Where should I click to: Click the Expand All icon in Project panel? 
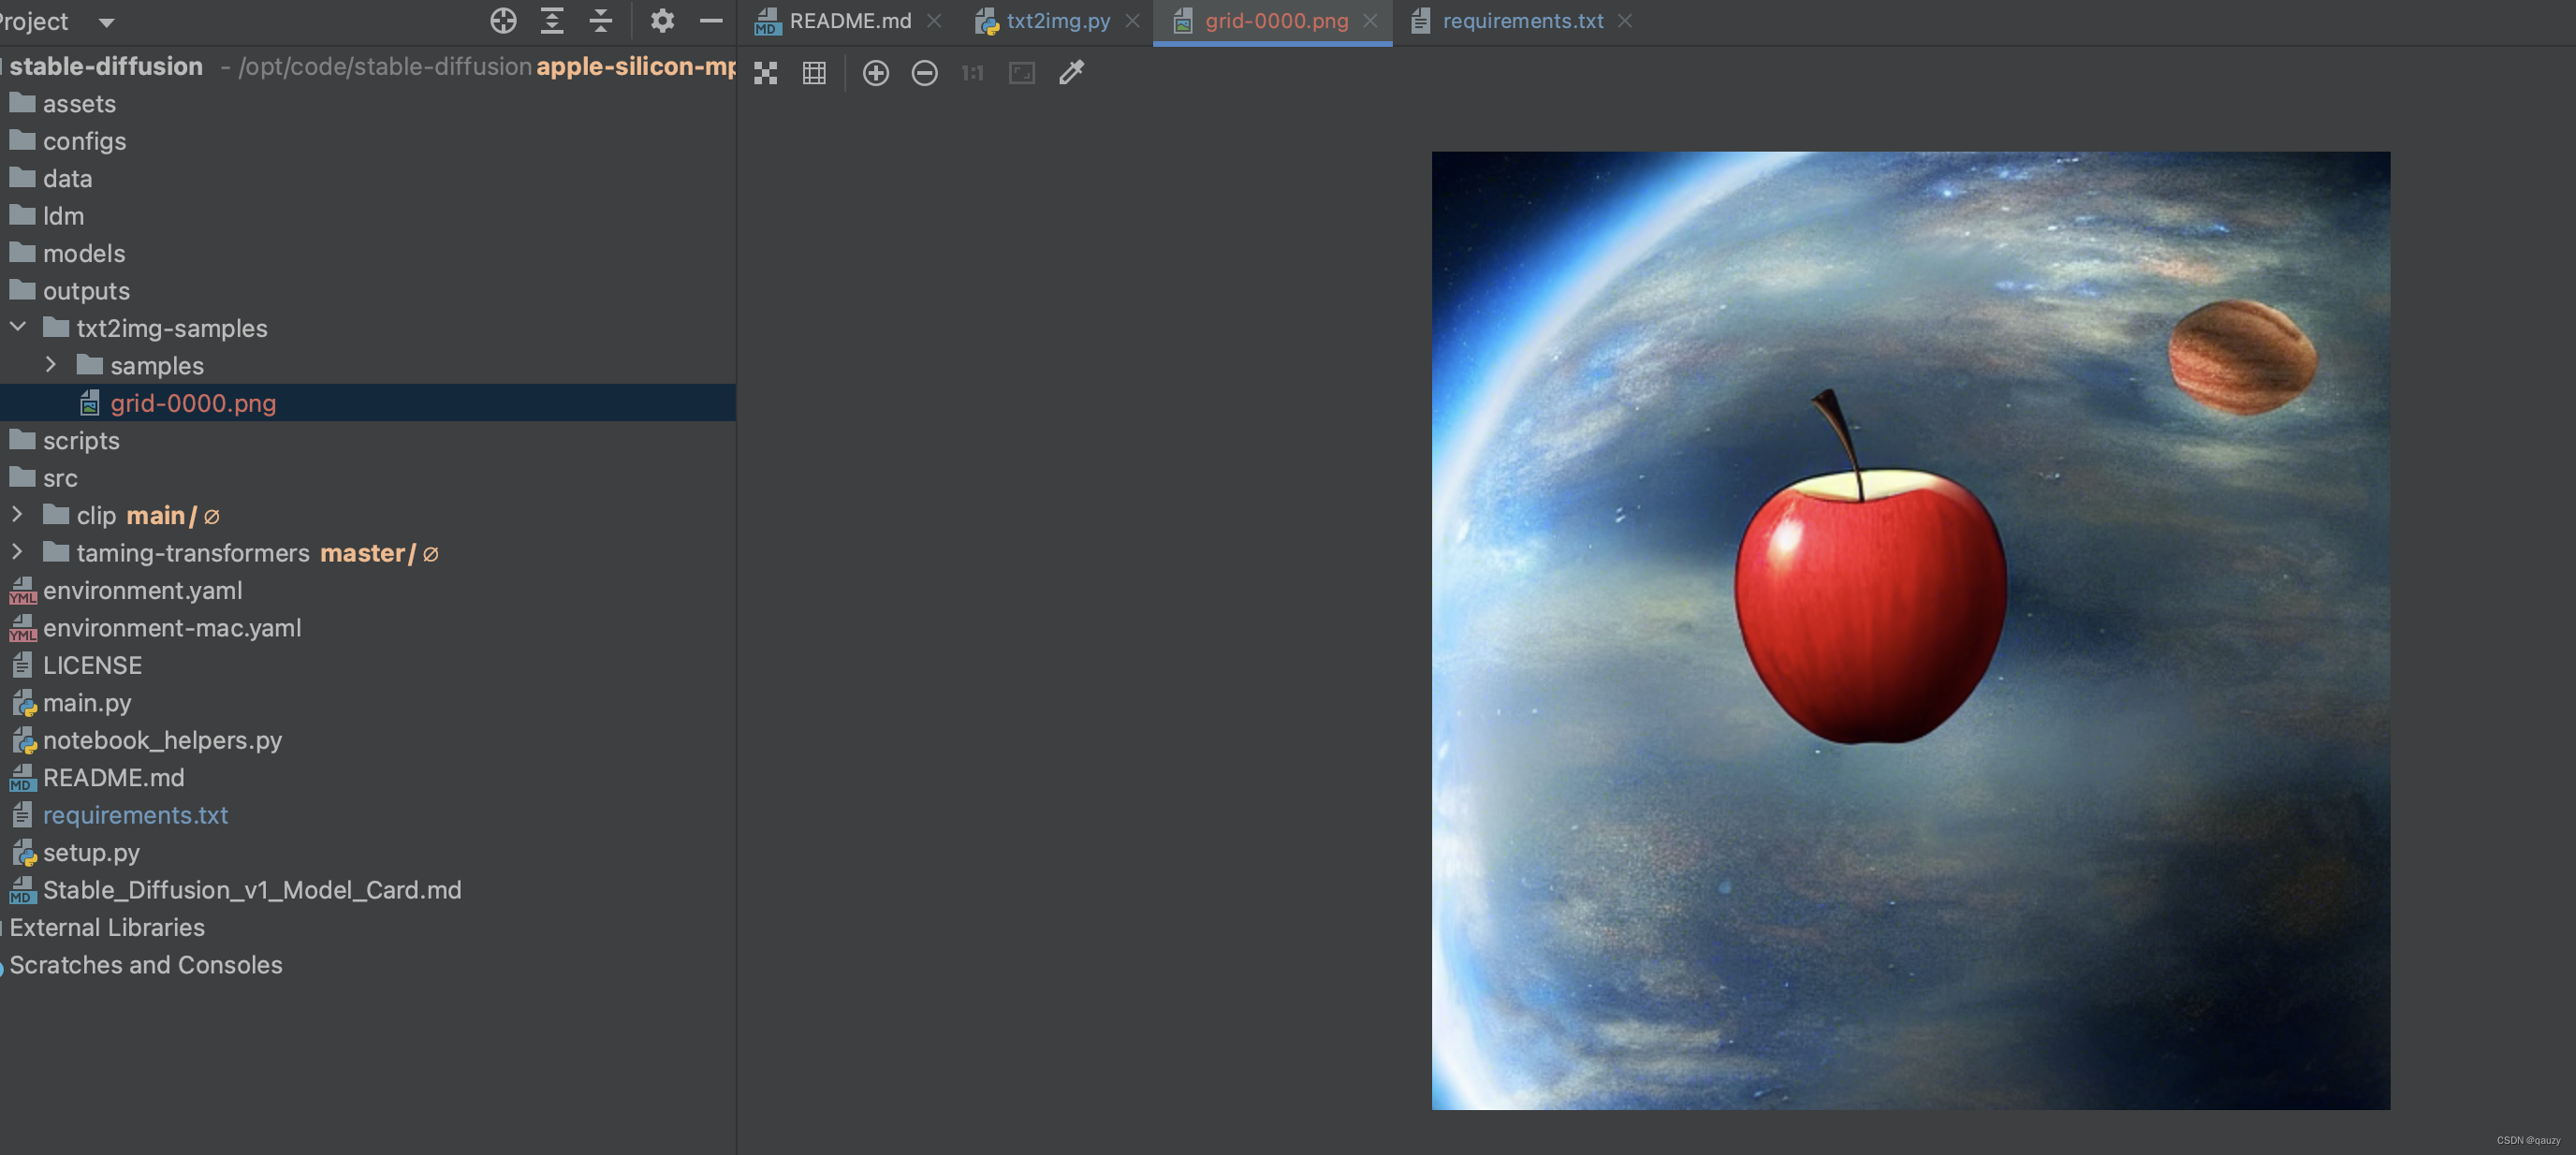(x=552, y=20)
